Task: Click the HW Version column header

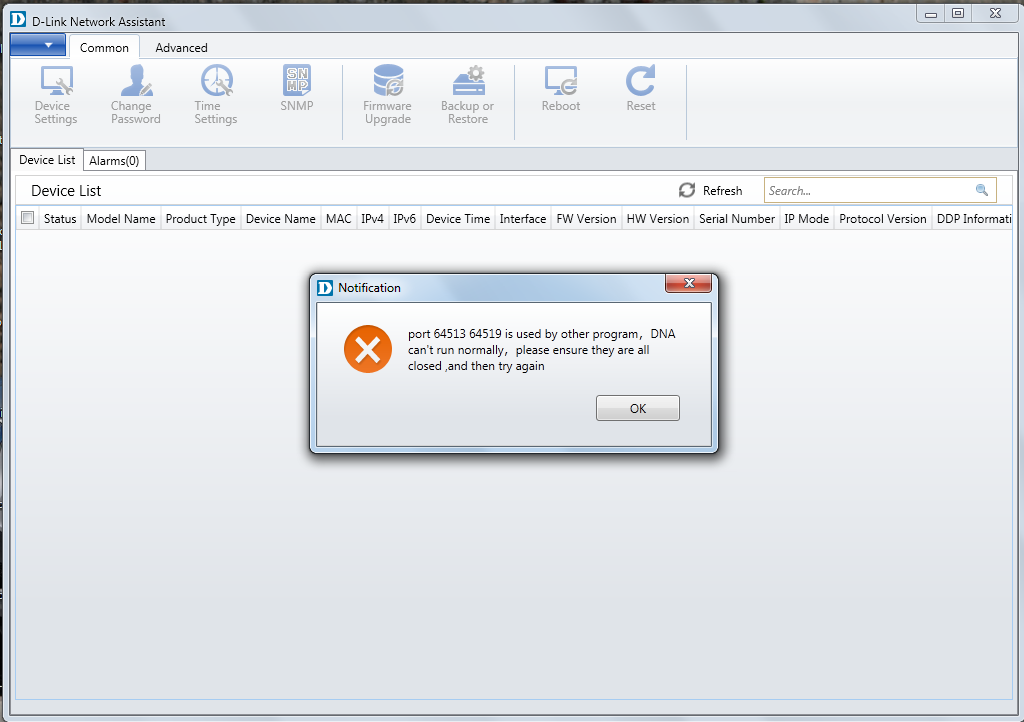Action: click(x=658, y=219)
